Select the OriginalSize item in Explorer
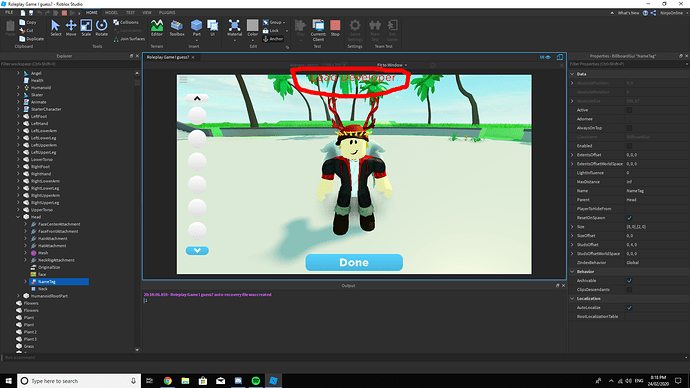This screenshot has height=388, width=690. coord(49,267)
